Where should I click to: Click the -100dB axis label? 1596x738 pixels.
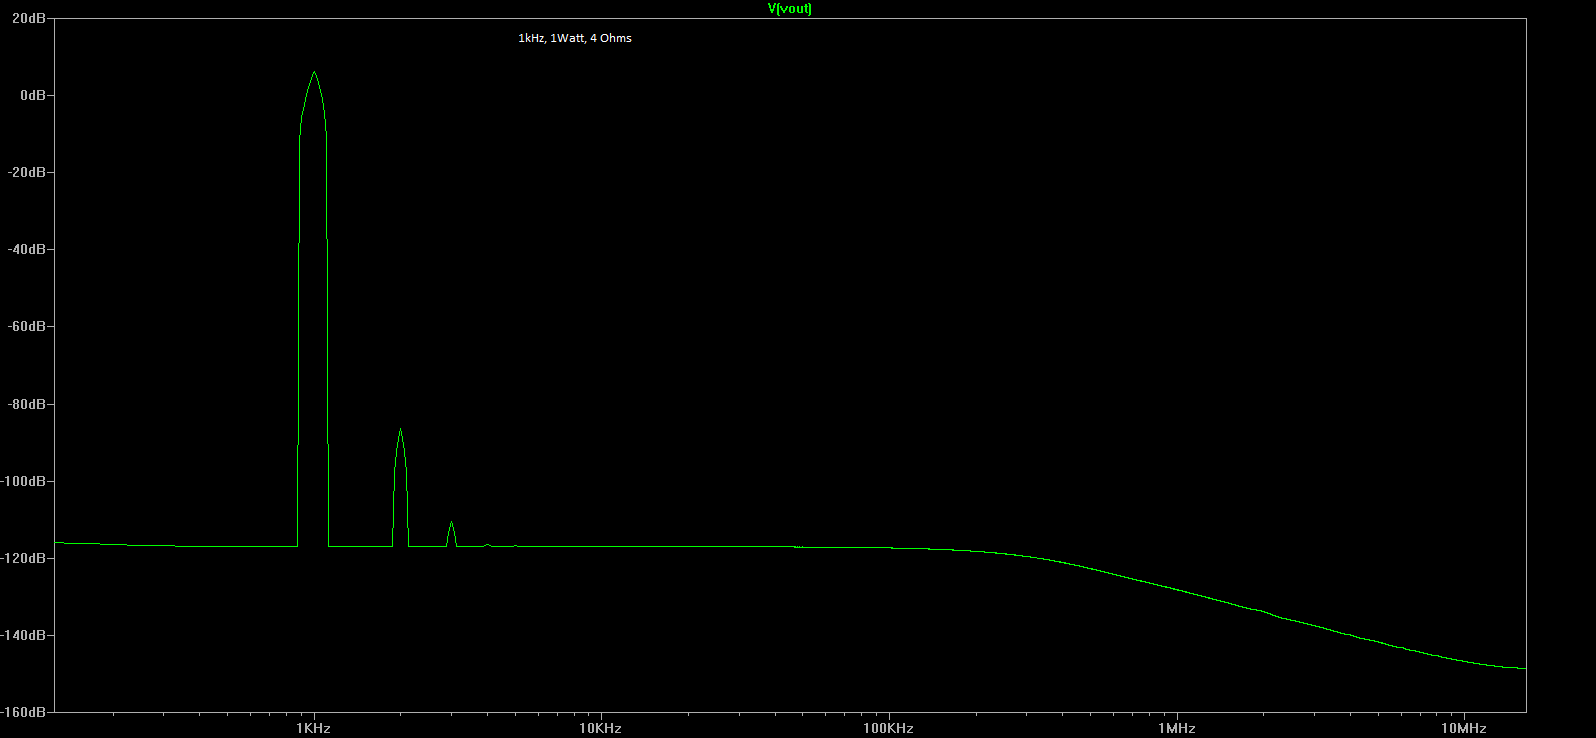[23, 481]
